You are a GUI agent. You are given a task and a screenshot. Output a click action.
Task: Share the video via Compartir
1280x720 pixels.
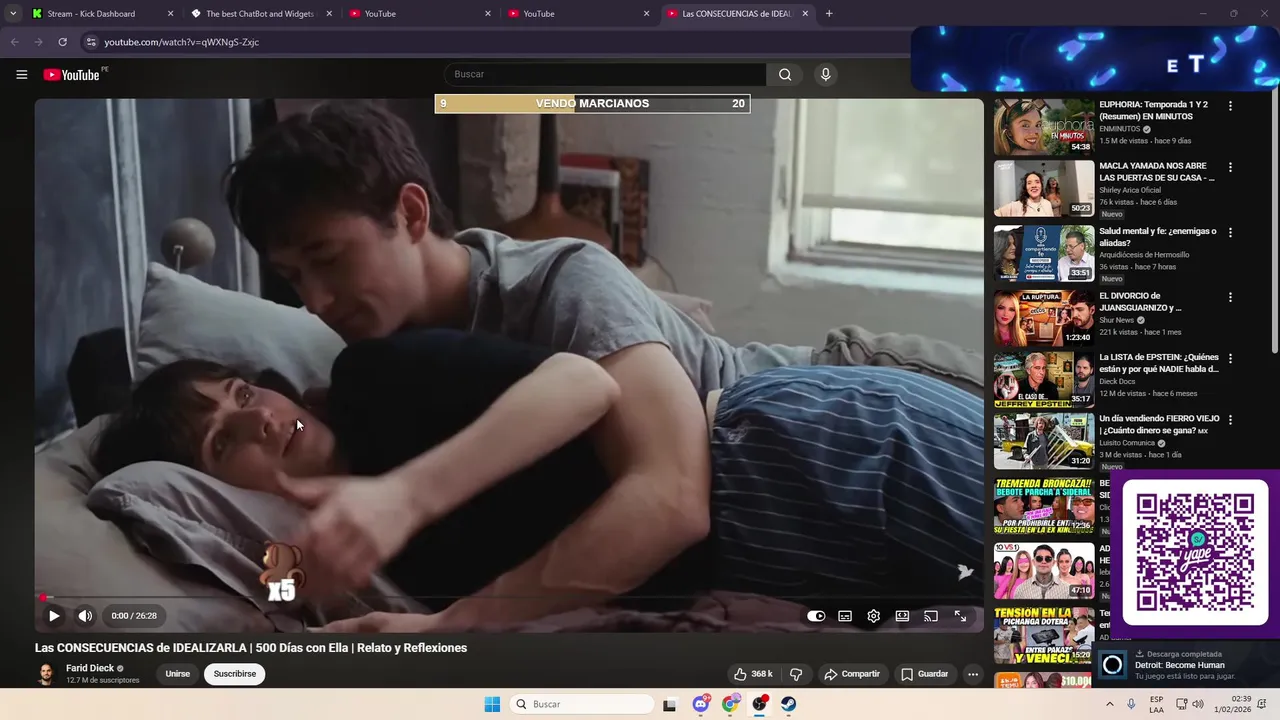[x=852, y=674]
